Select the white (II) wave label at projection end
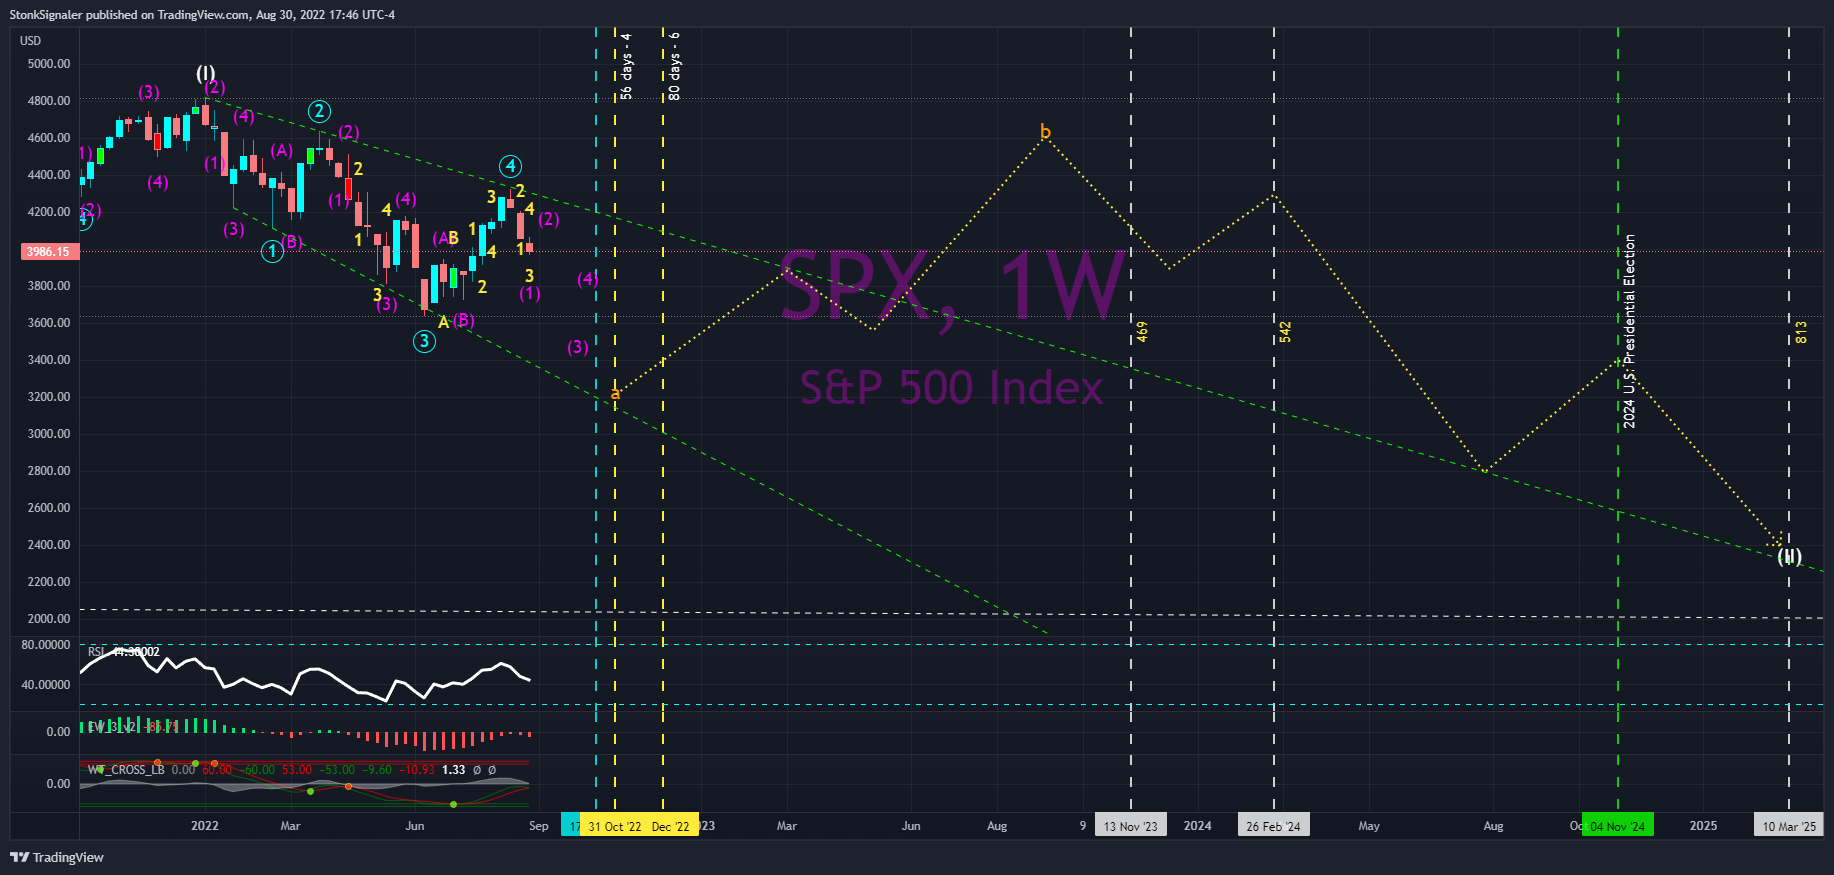 (x=1789, y=557)
